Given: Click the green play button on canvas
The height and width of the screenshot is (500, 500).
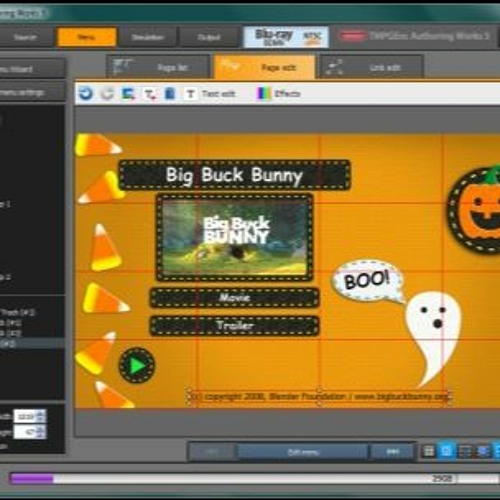Looking at the screenshot, I should tap(137, 366).
